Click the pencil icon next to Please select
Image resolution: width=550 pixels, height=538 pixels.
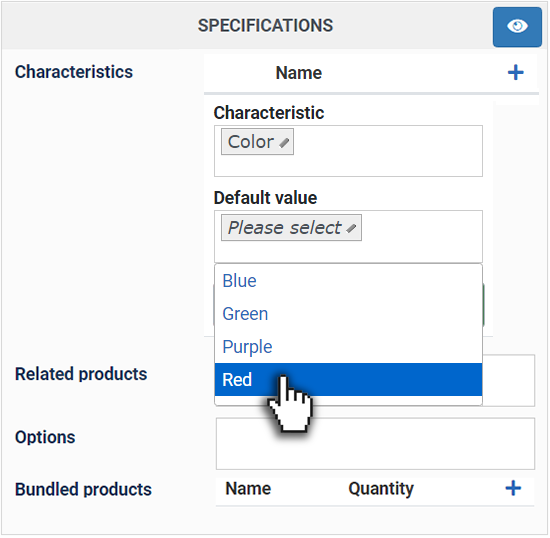pyautogui.click(x=351, y=229)
